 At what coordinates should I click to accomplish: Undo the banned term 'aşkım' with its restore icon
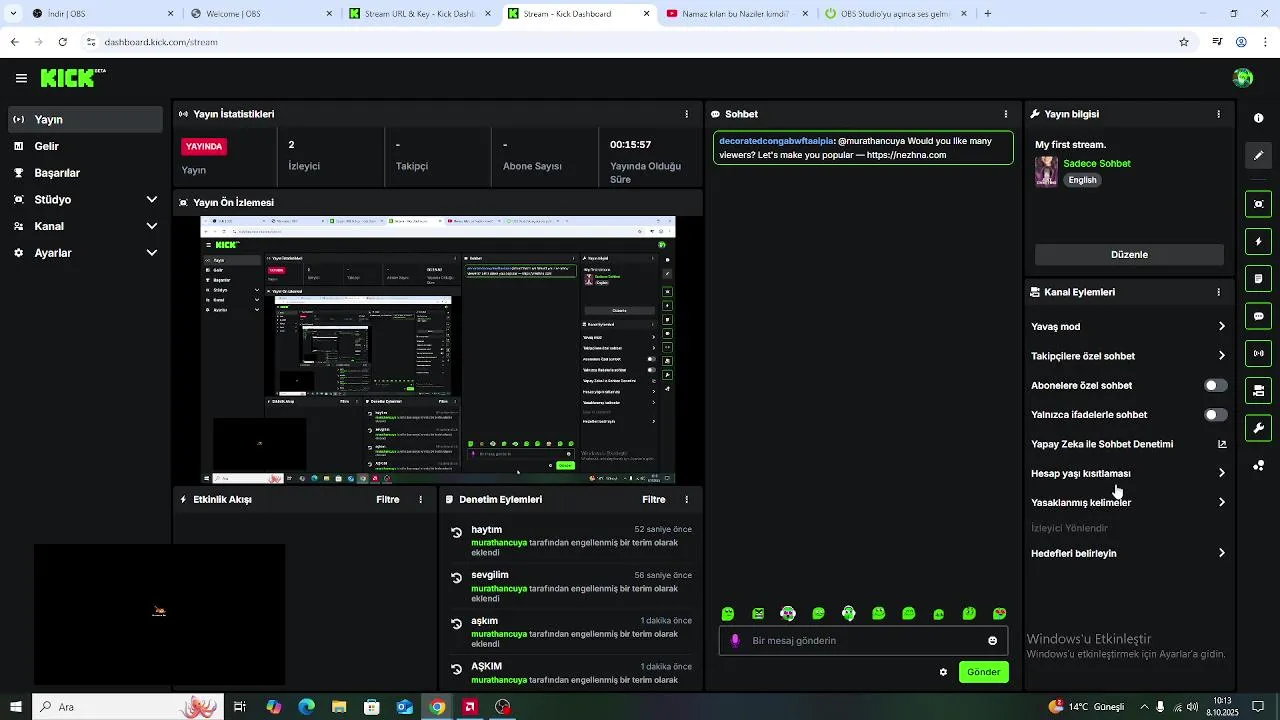point(457,624)
